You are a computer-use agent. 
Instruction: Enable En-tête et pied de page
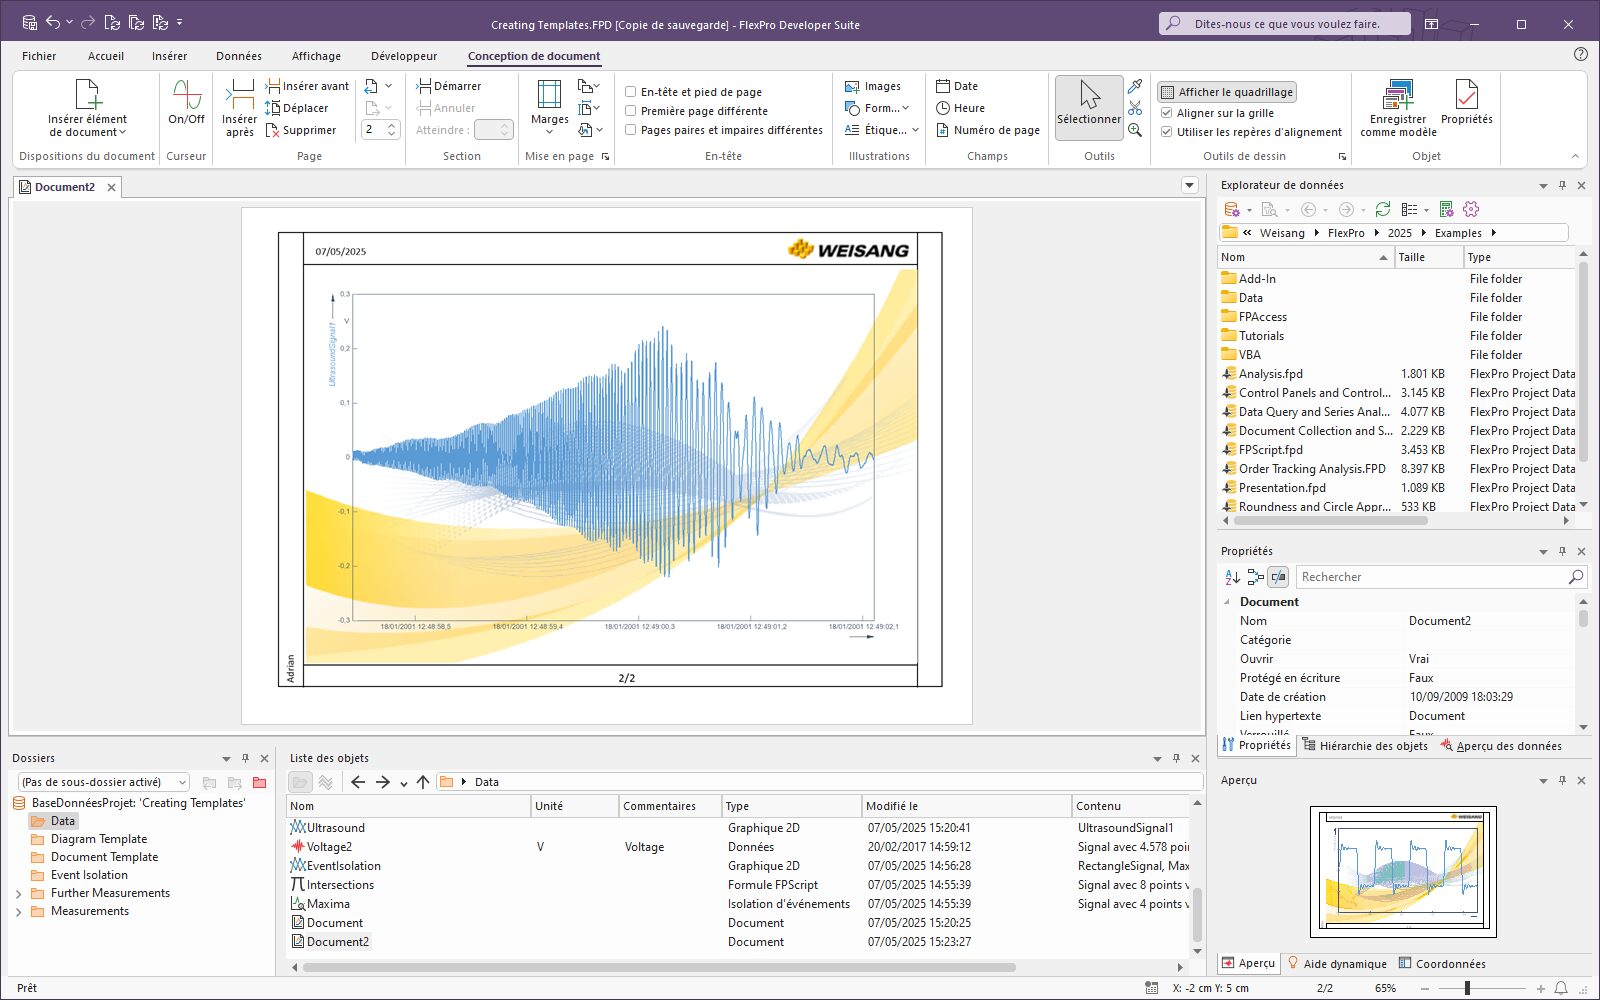[x=631, y=92]
